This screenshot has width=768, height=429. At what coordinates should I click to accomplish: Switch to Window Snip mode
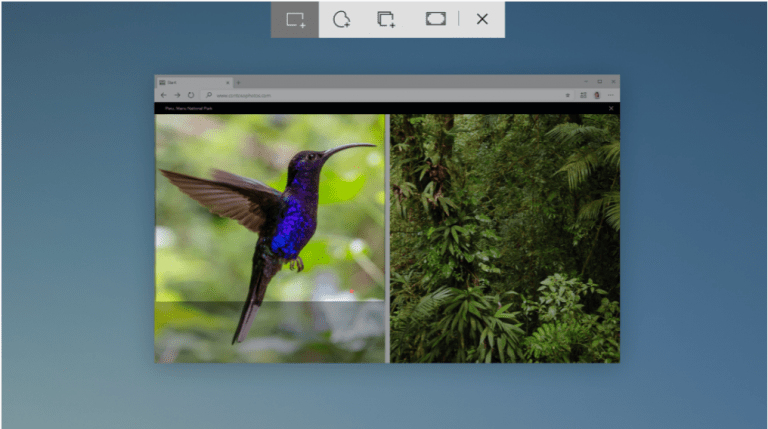pos(386,19)
